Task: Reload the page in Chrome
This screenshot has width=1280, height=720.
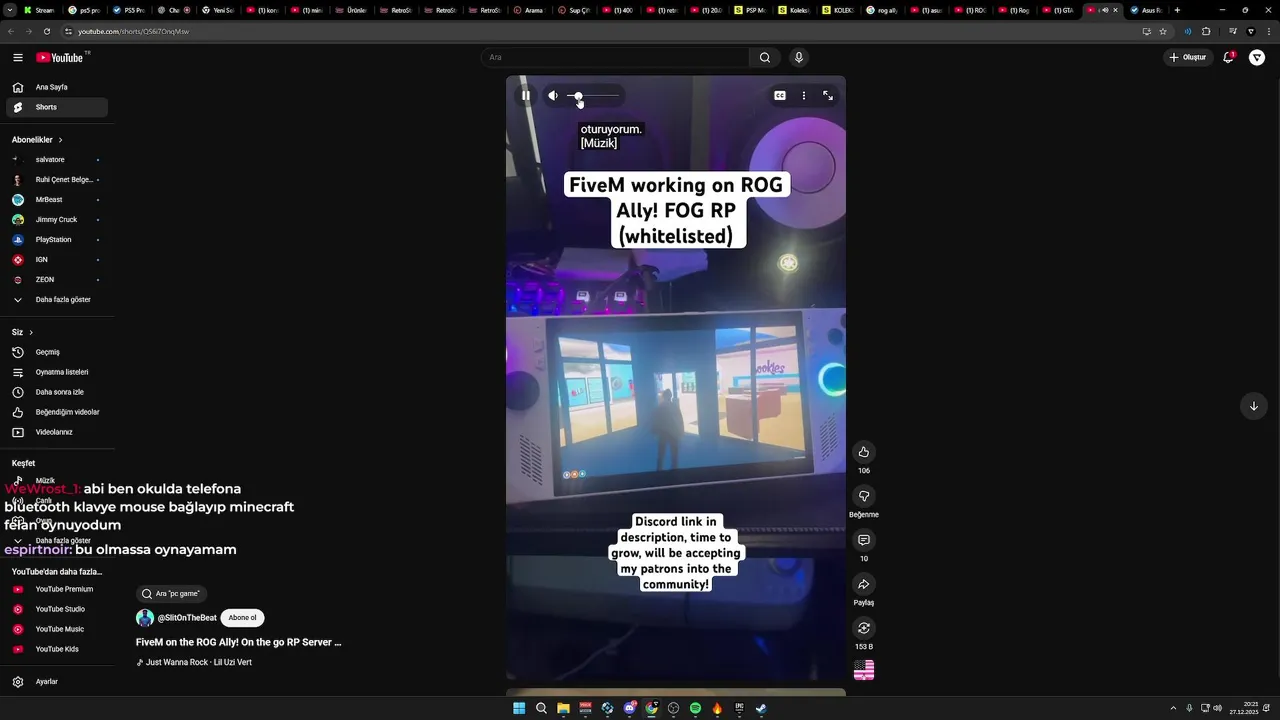Action: click(x=46, y=31)
